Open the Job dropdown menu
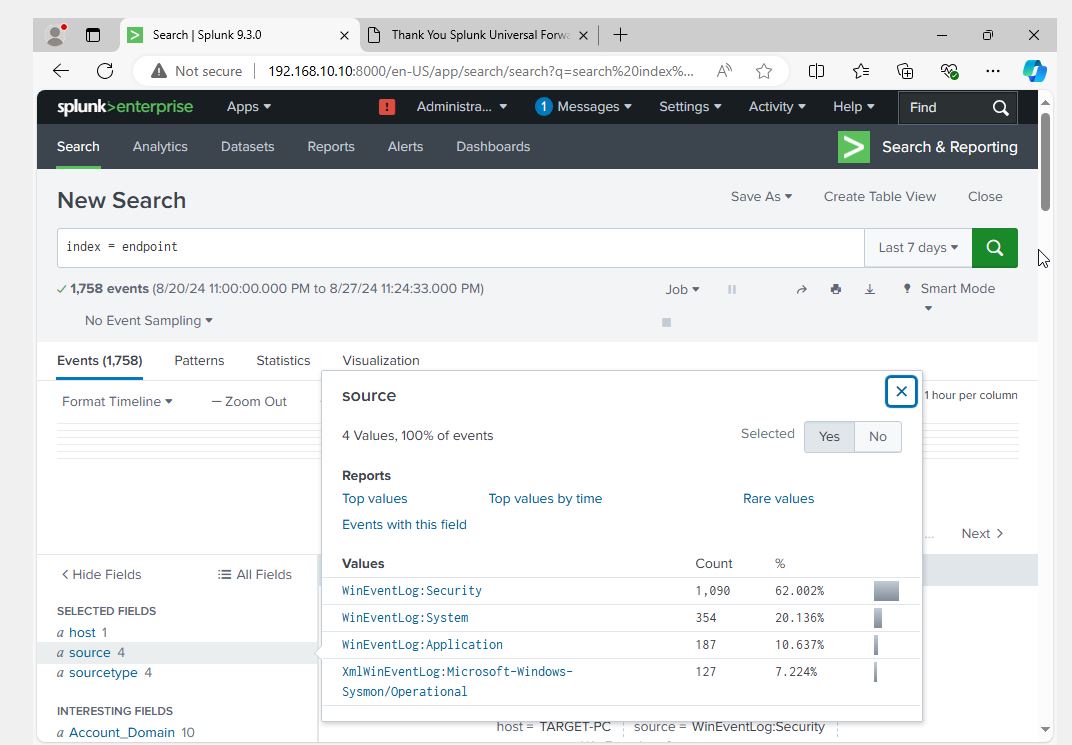The image size is (1072, 745). pyautogui.click(x=682, y=289)
